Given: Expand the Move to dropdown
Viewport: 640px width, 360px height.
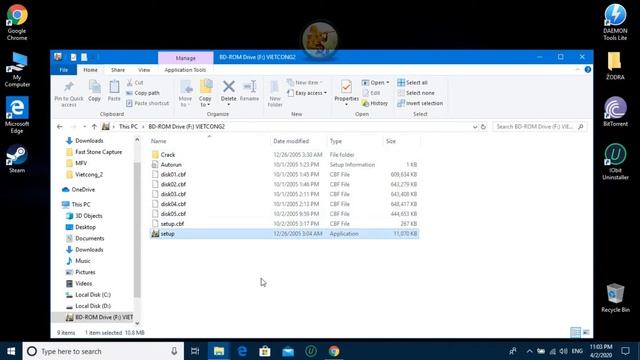Looking at the screenshot, I should (185, 105).
